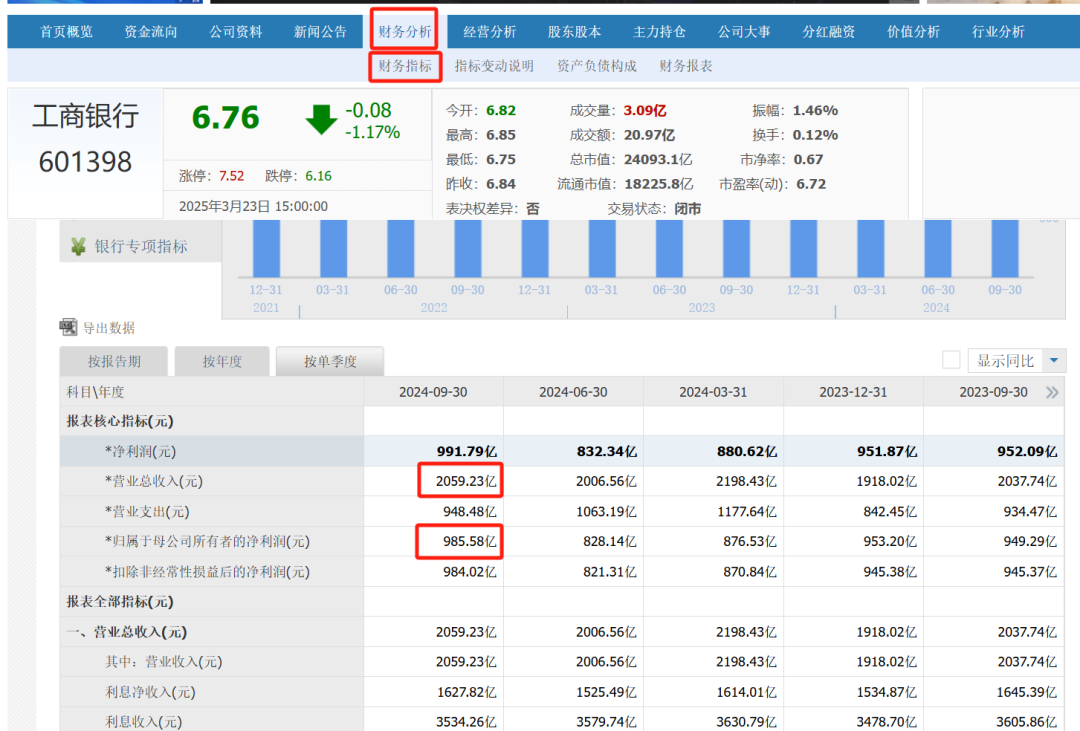Click the 银行专项指标 leaf icon
This screenshot has width=1080, height=731.
click(x=78, y=246)
